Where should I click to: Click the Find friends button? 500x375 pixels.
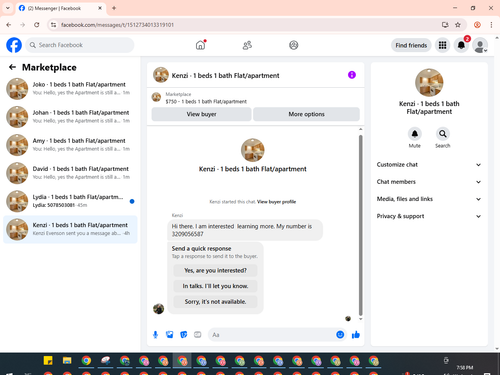tap(411, 45)
